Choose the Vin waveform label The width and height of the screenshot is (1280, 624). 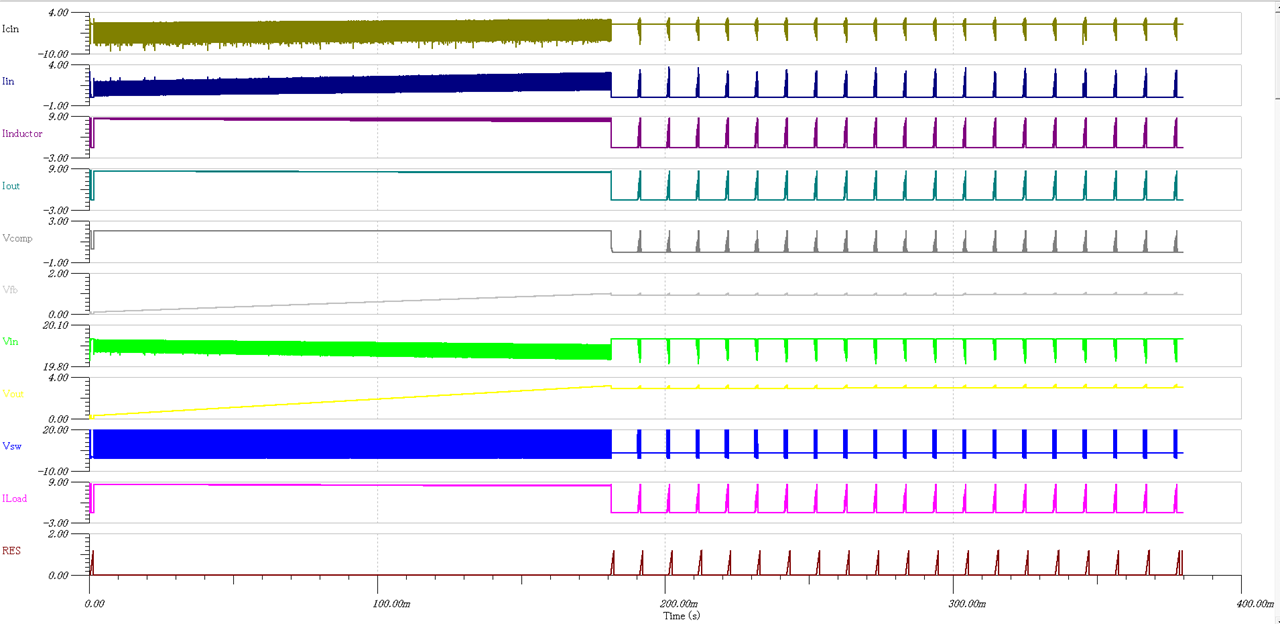coord(11,341)
